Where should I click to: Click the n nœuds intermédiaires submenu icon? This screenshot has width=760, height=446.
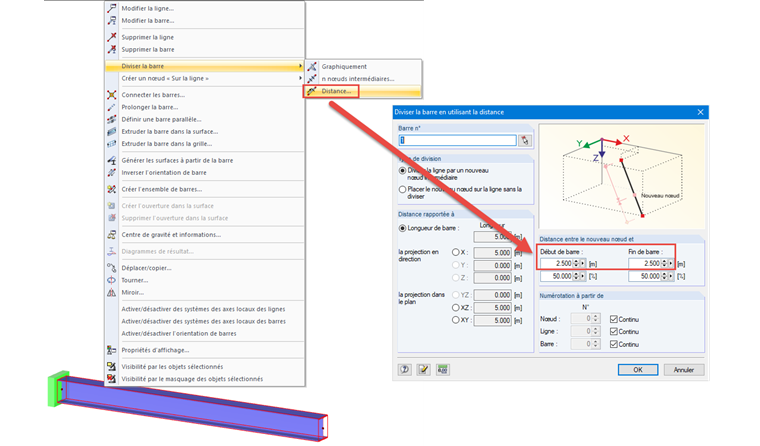coord(312,79)
